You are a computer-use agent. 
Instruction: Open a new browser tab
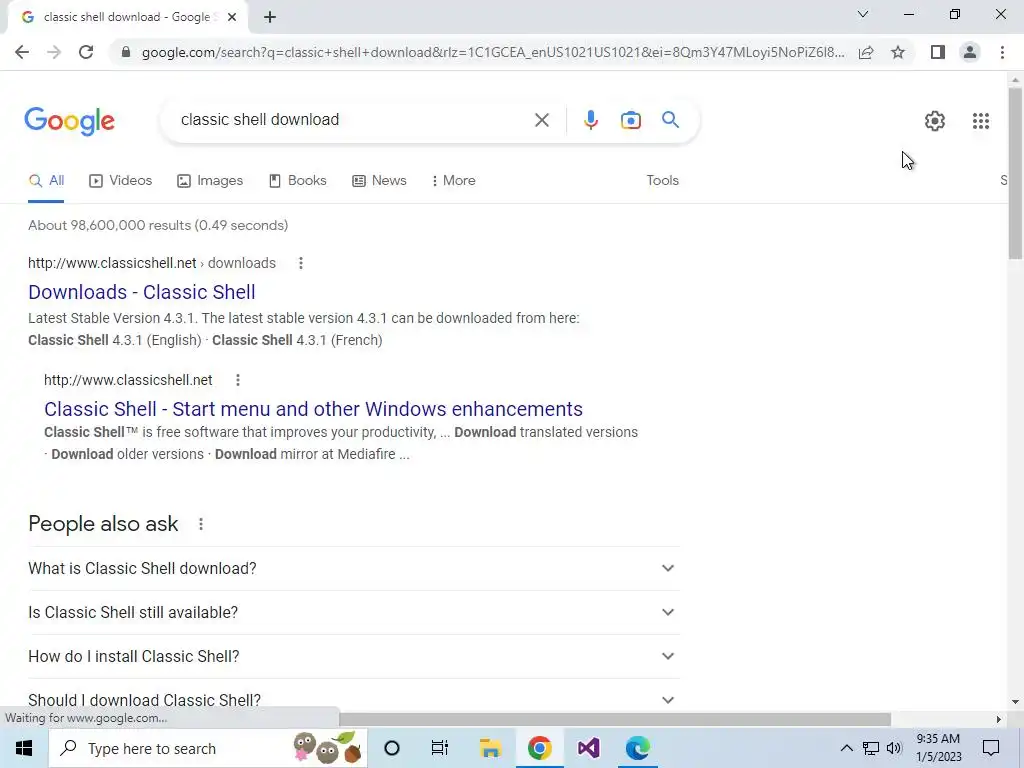coord(270,18)
